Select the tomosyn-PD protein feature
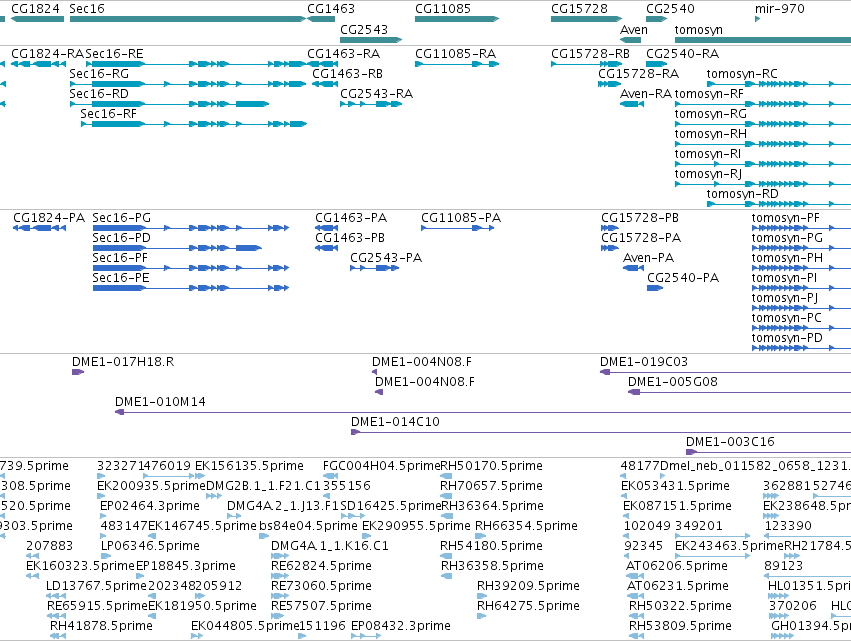The width and height of the screenshot is (851, 641). click(801, 348)
